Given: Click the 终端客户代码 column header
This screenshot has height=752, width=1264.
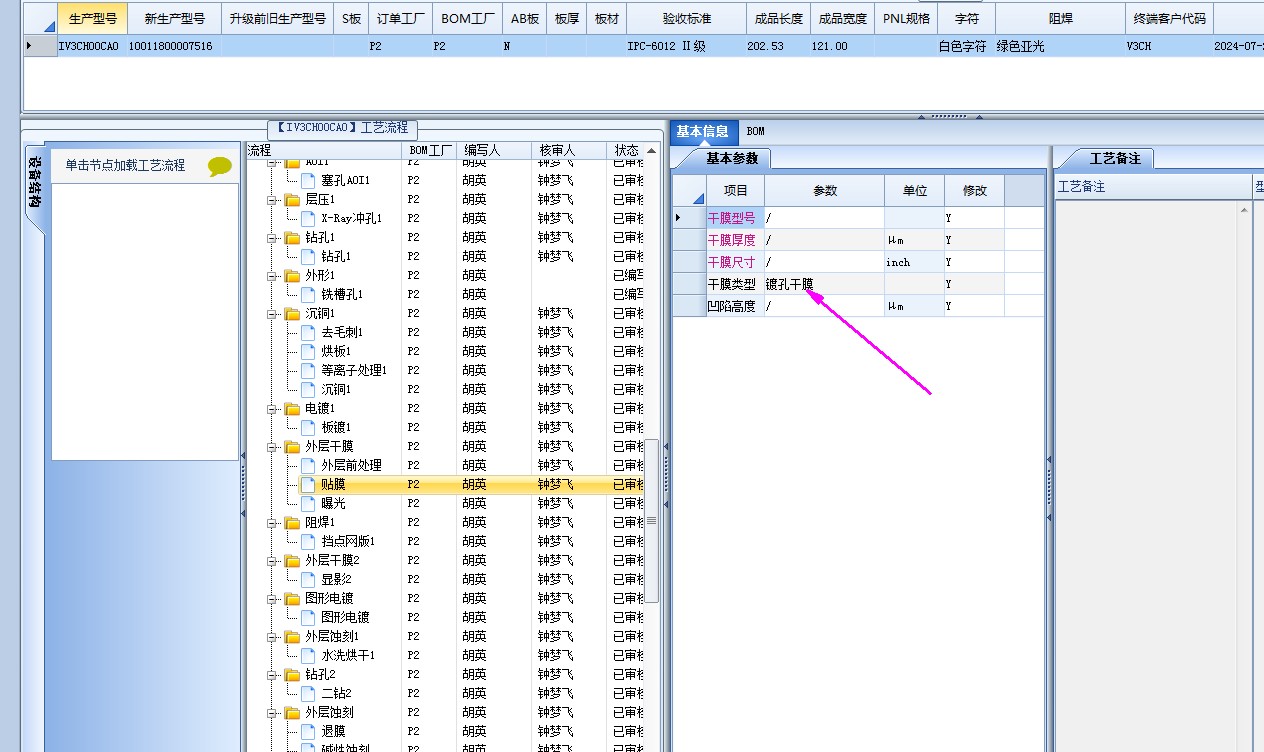Looking at the screenshot, I should (x=1169, y=19).
